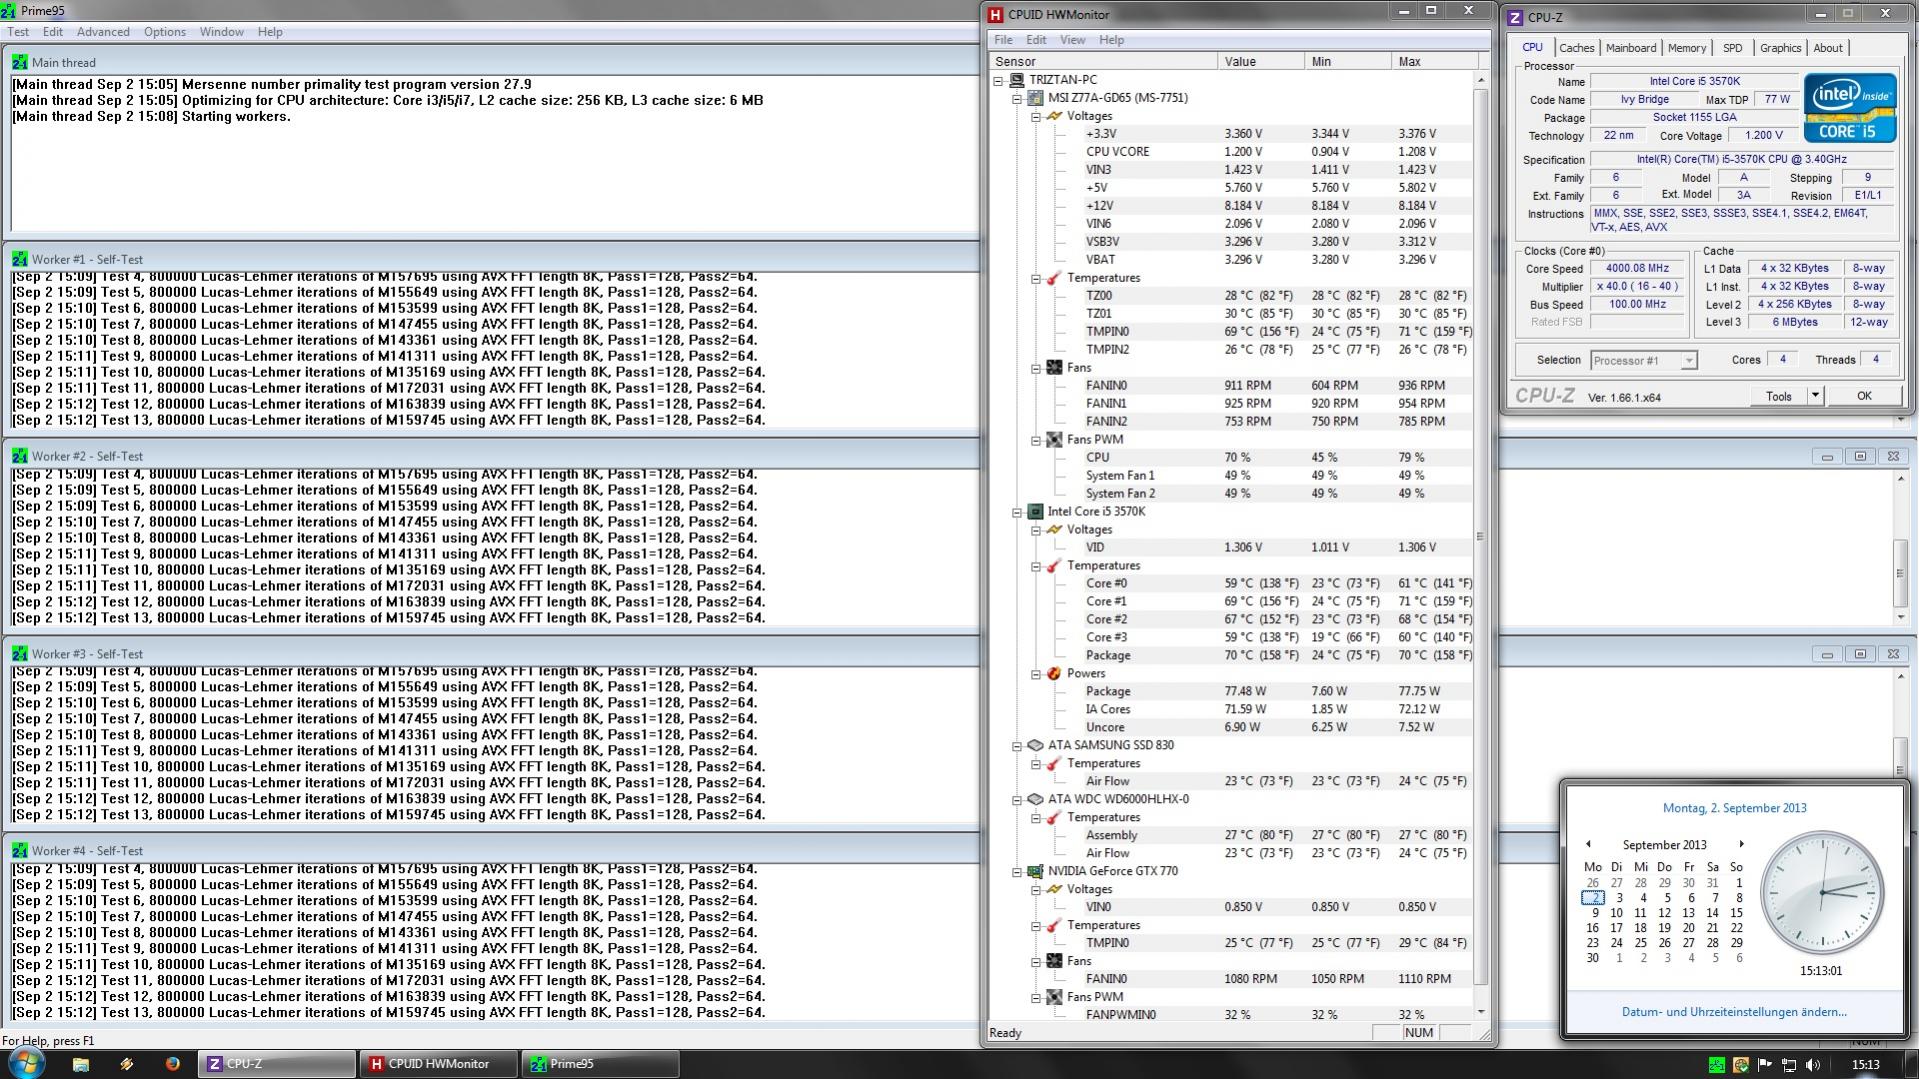Open the Tools dropdown arrow in CPU-Z
1919x1079 pixels.
tap(1815, 396)
